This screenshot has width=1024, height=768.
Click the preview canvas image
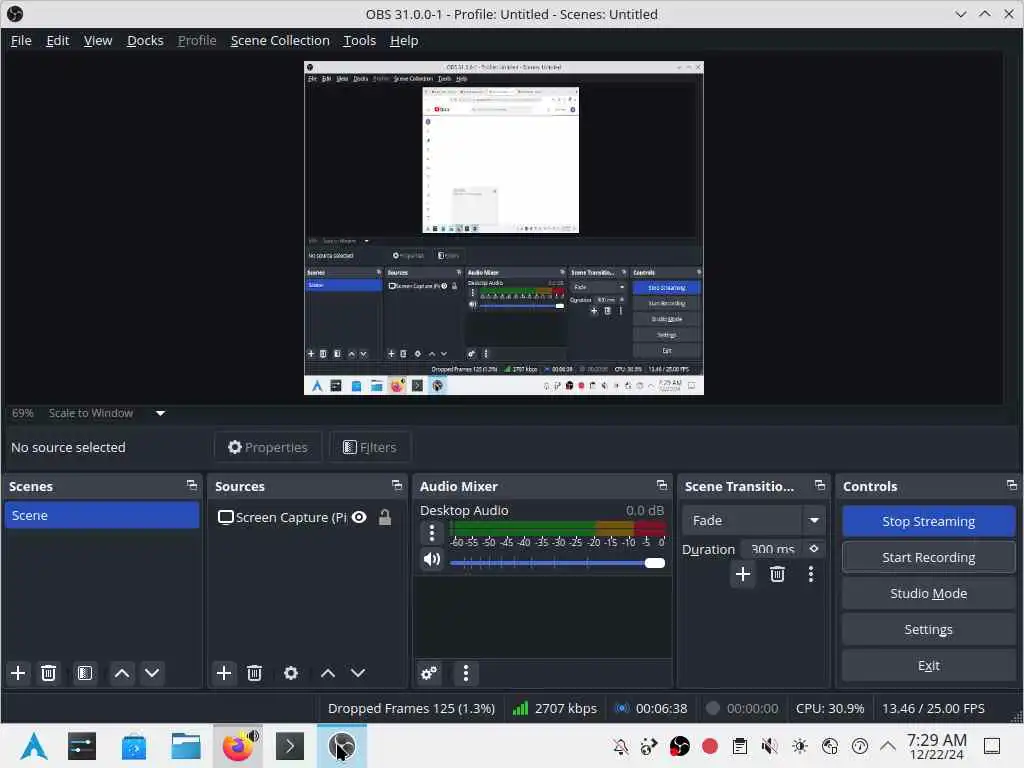pyautogui.click(x=504, y=228)
